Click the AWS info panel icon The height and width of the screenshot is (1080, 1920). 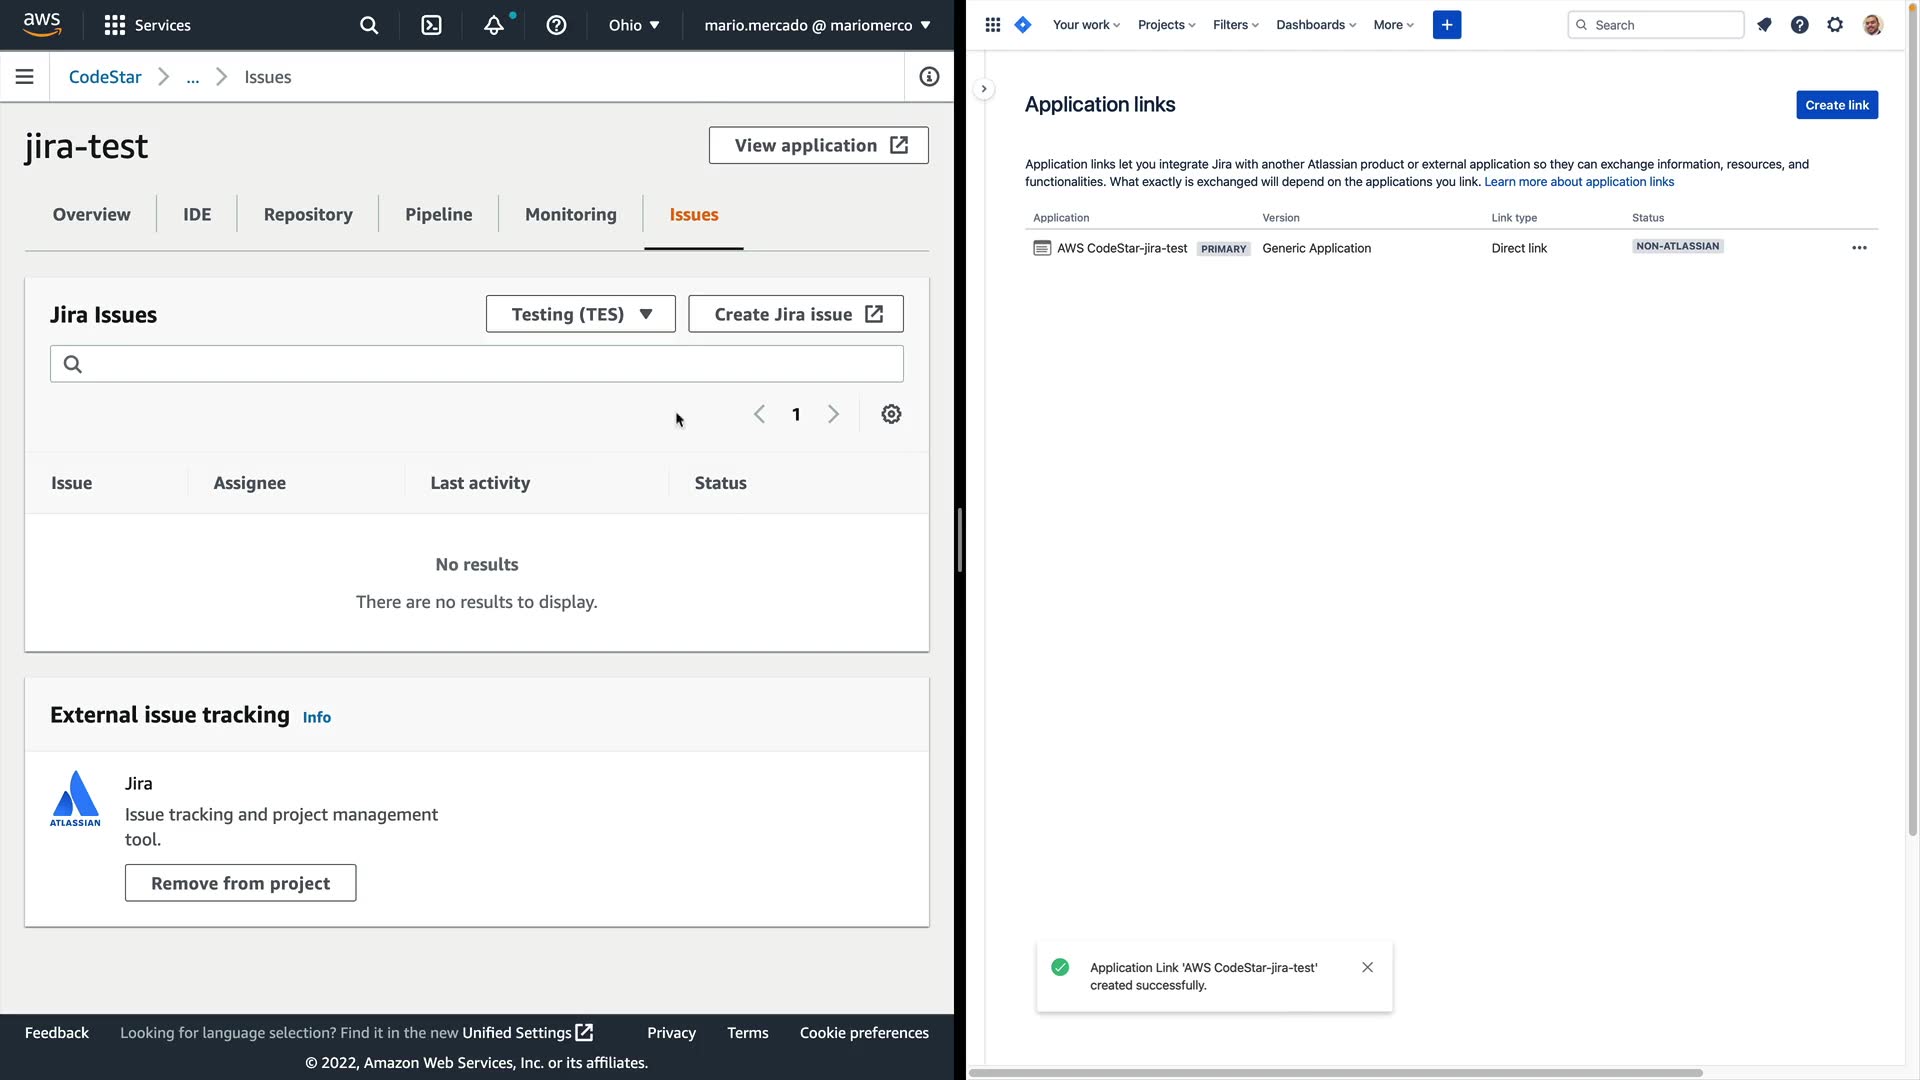(929, 77)
